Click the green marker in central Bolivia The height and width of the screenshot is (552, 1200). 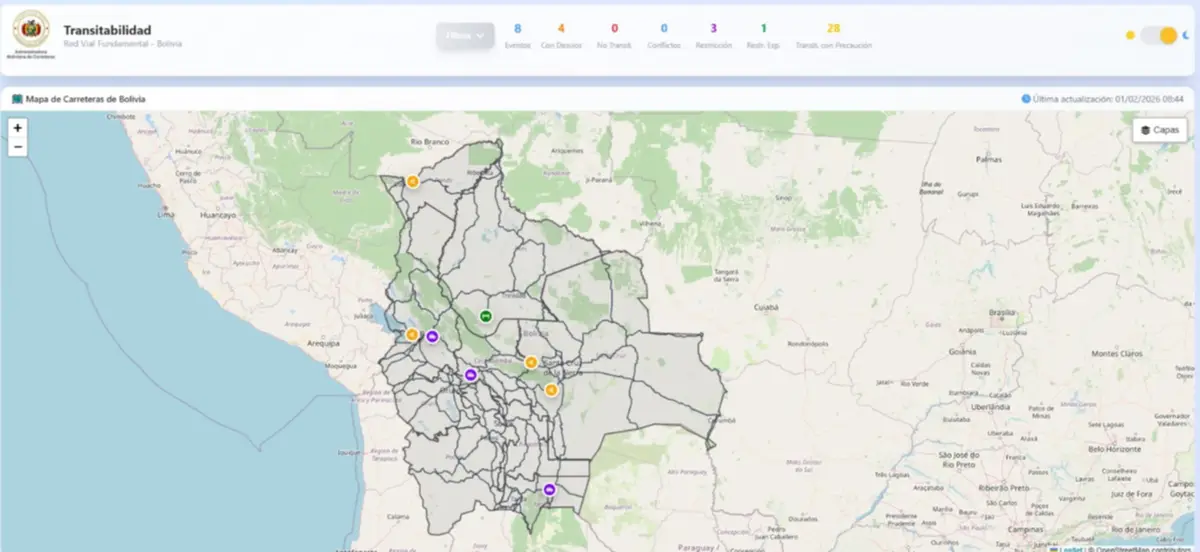click(x=485, y=315)
